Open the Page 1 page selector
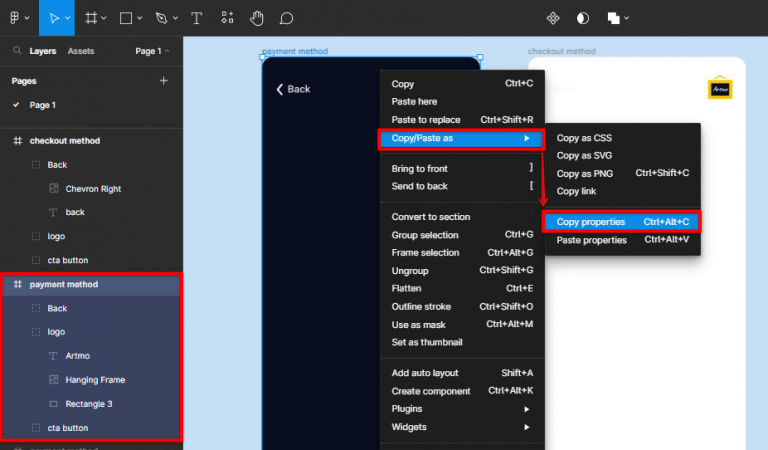The image size is (768, 450). coord(152,51)
